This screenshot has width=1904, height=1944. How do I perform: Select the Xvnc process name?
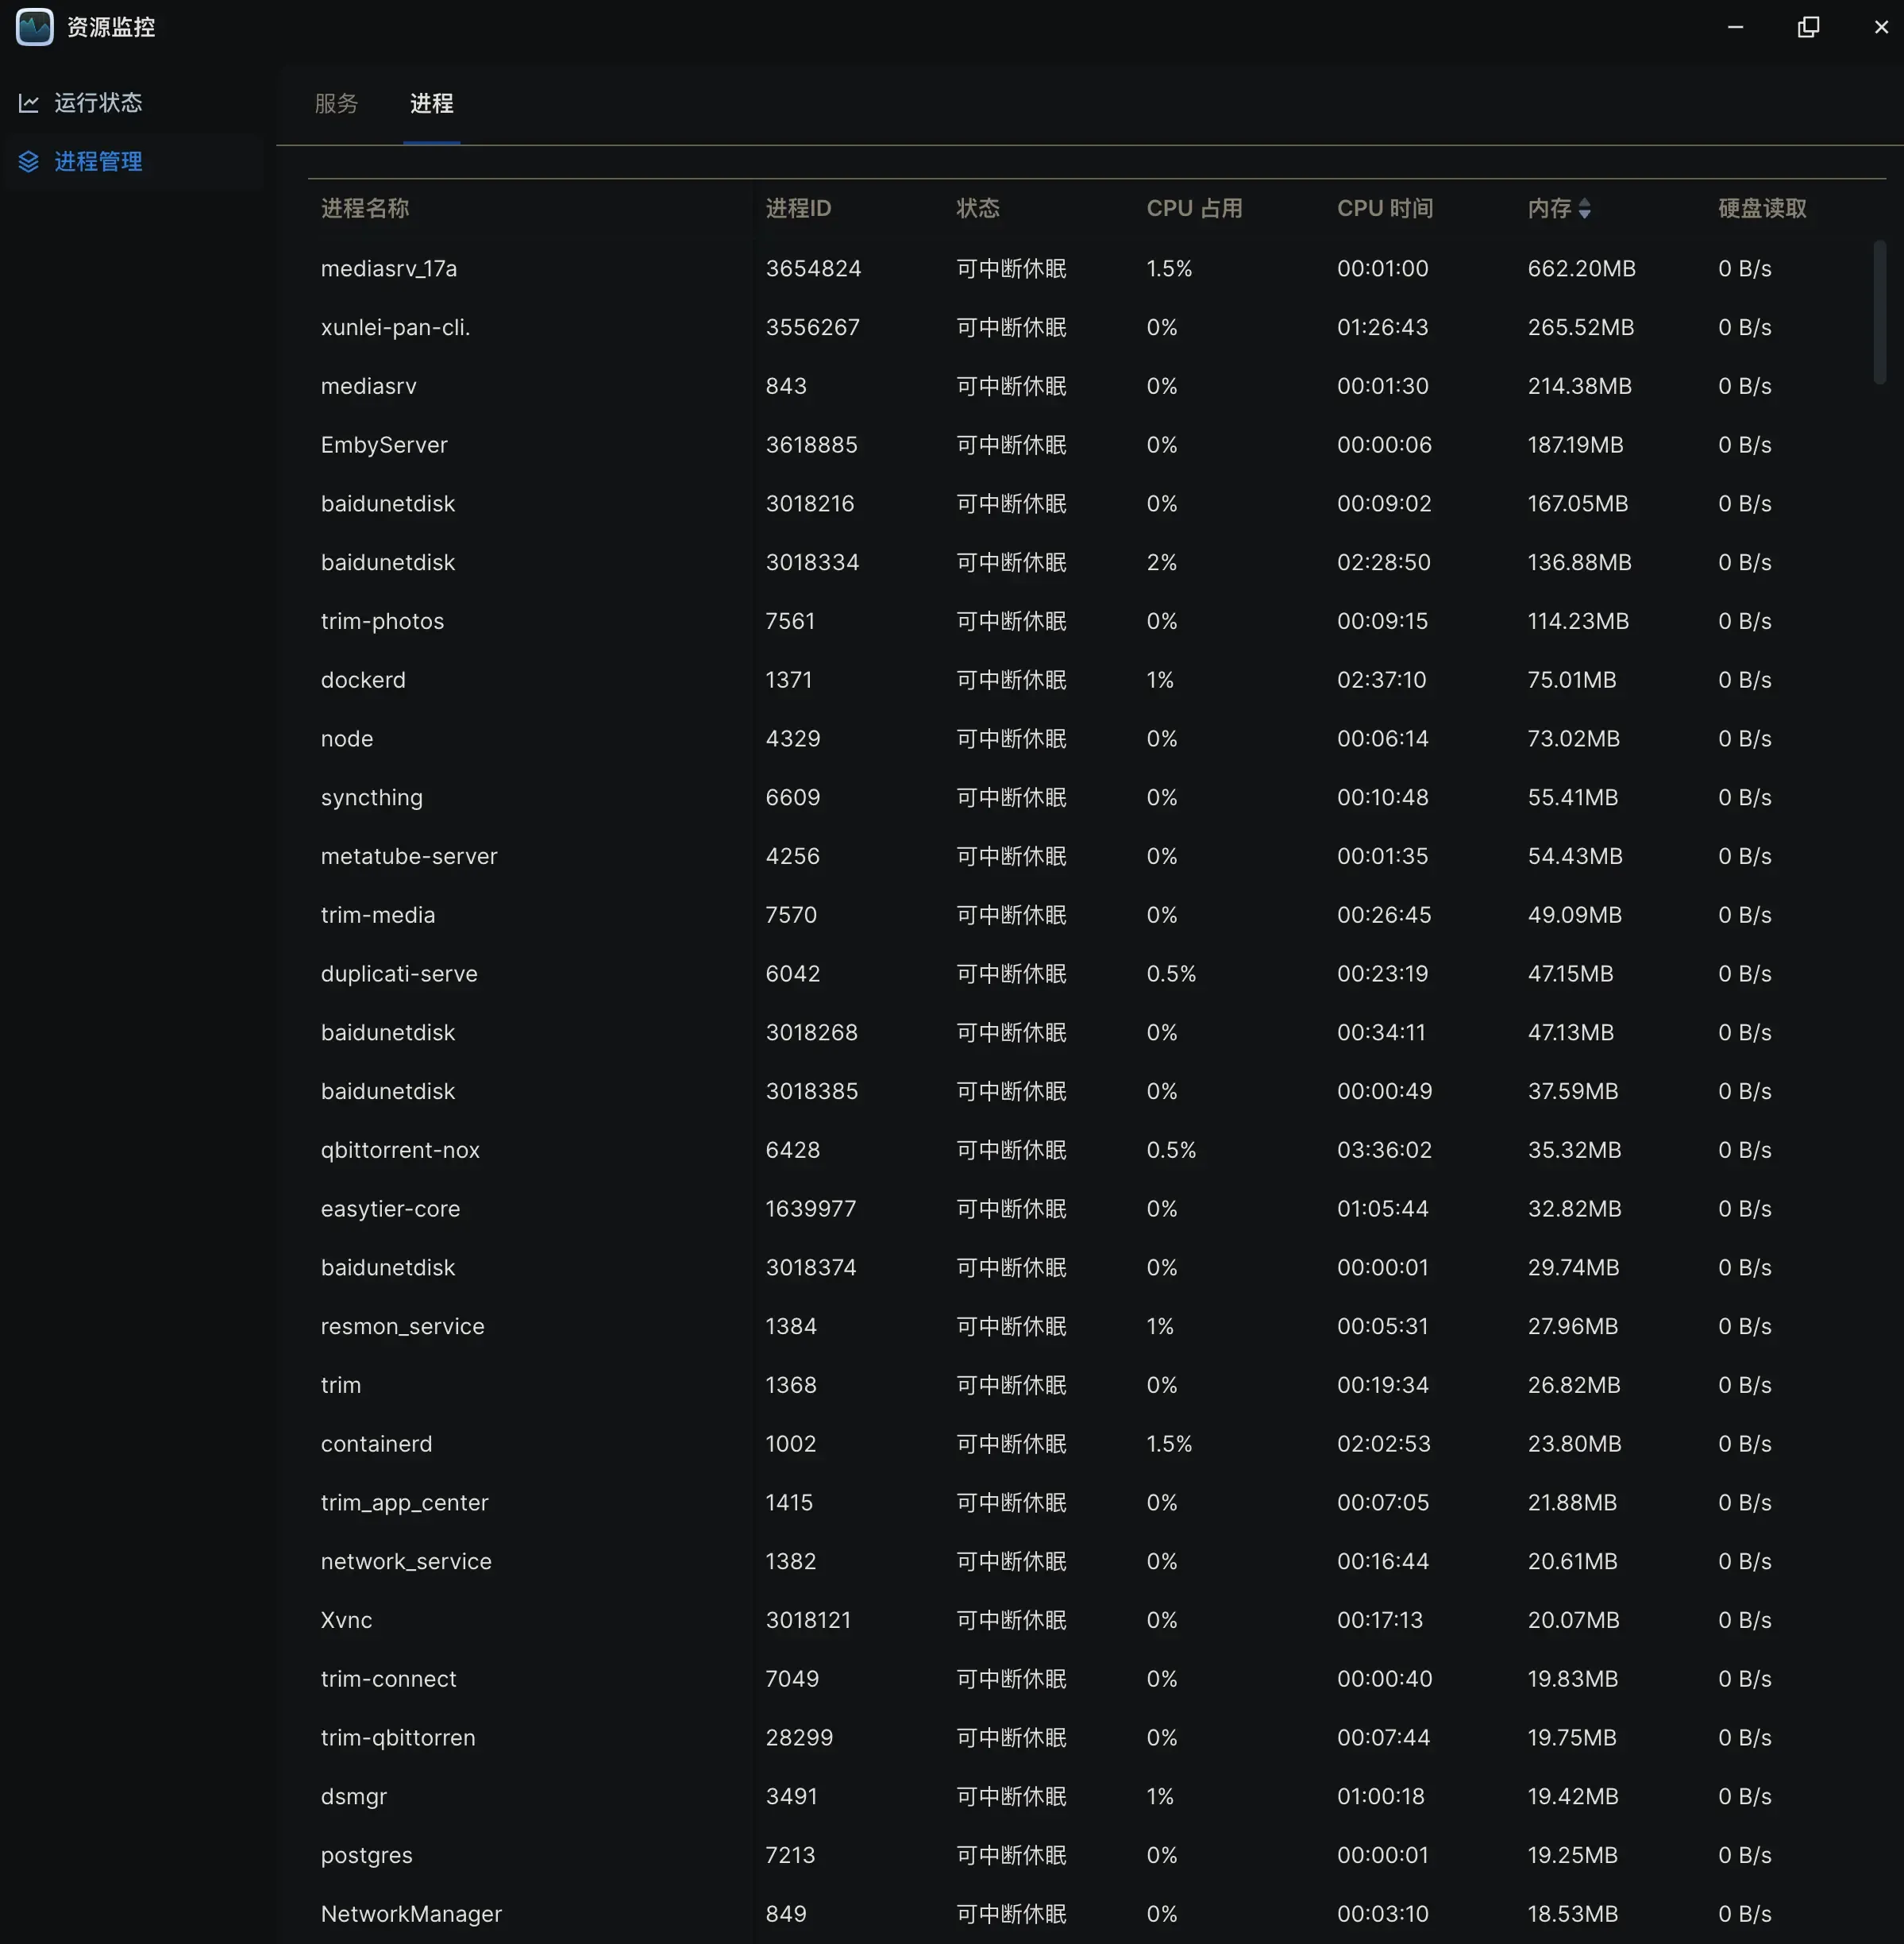tap(346, 1620)
